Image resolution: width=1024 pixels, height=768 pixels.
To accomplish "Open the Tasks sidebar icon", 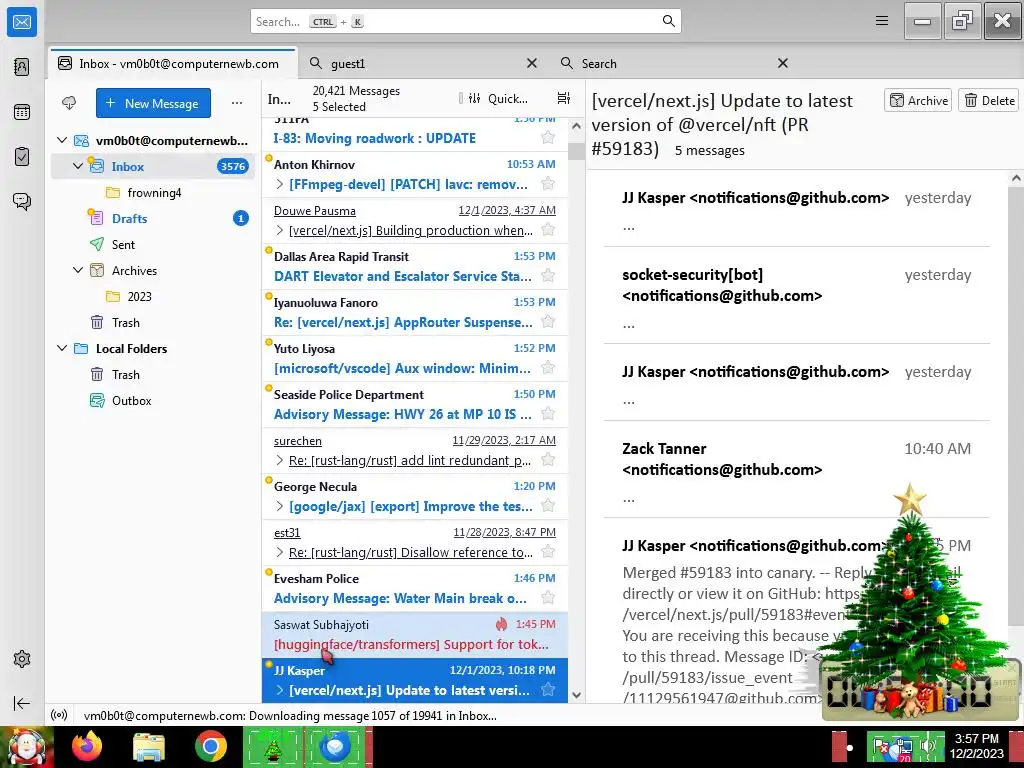I will (x=22, y=157).
